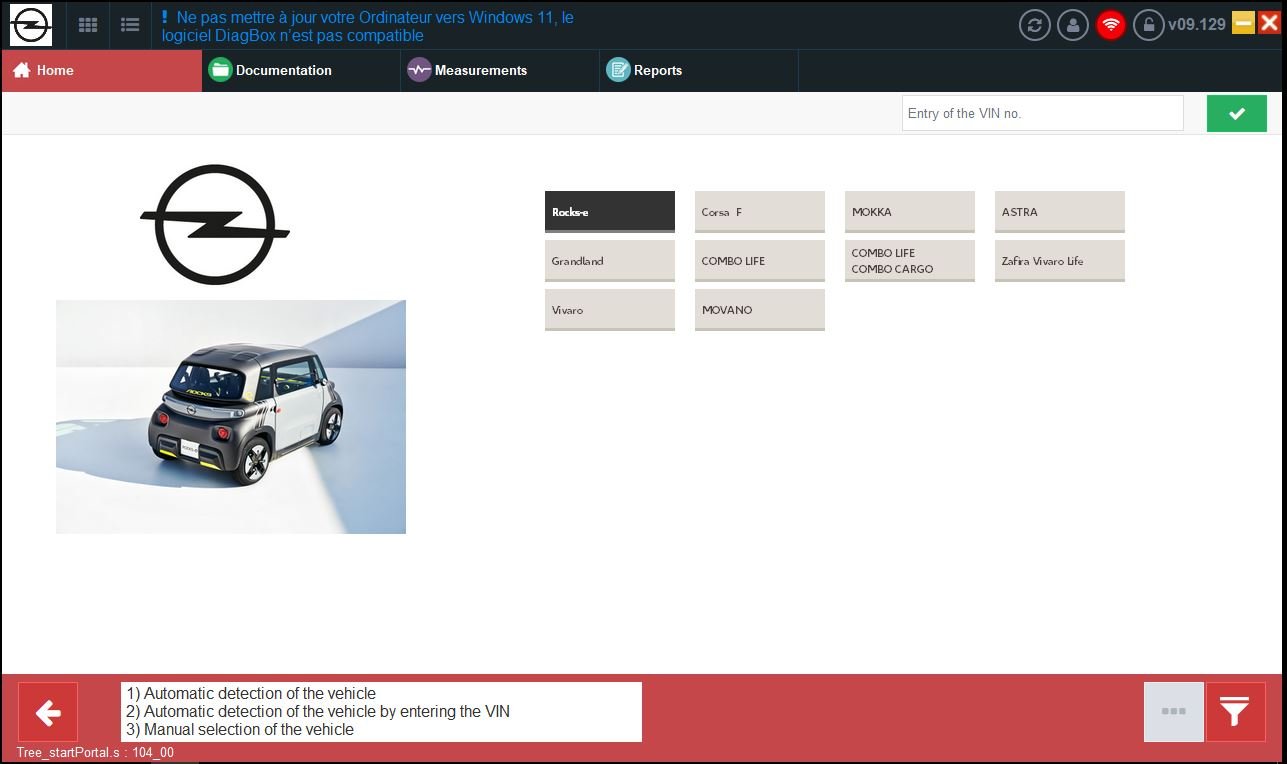Open the filter funnel button
1287x764 pixels.
(x=1235, y=712)
